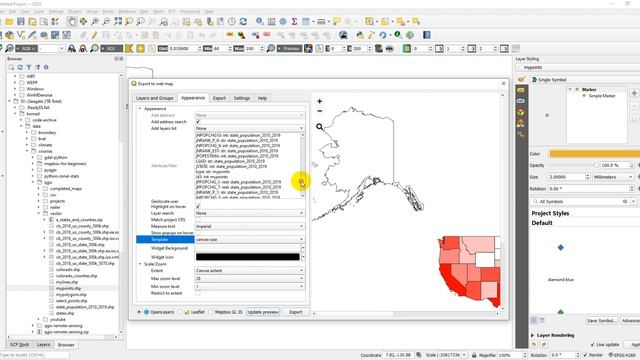Screen dimensions: 640x360
Task: Click the orange Color swatch in Layer Styling
Action: point(594,154)
